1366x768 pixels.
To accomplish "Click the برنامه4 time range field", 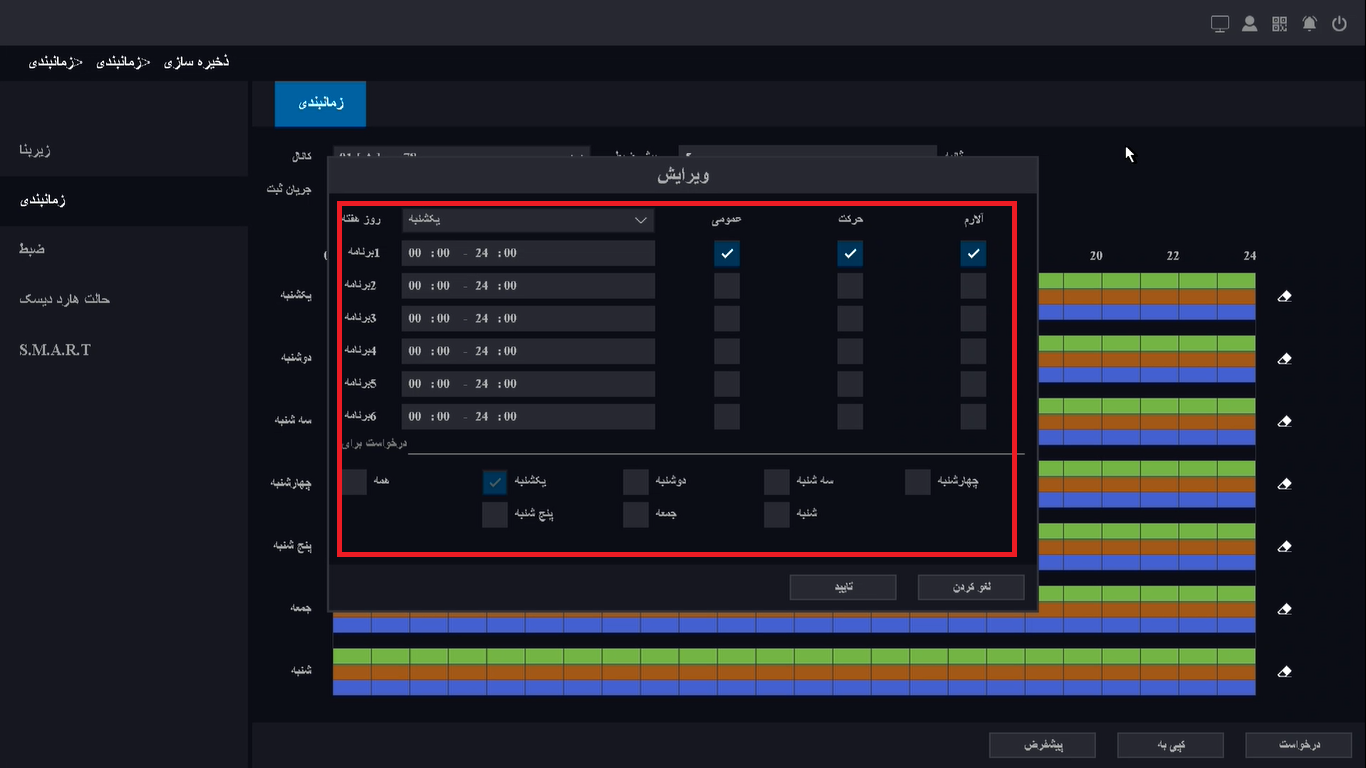I will click(528, 351).
